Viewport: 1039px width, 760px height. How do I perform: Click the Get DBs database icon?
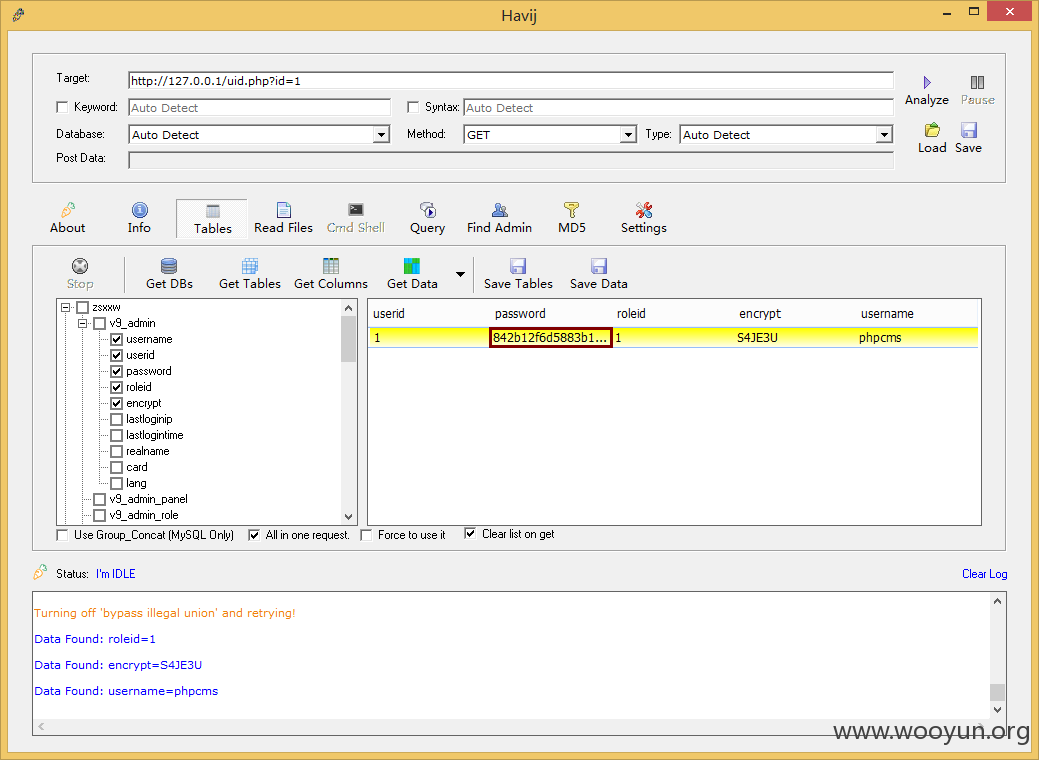[169, 266]
